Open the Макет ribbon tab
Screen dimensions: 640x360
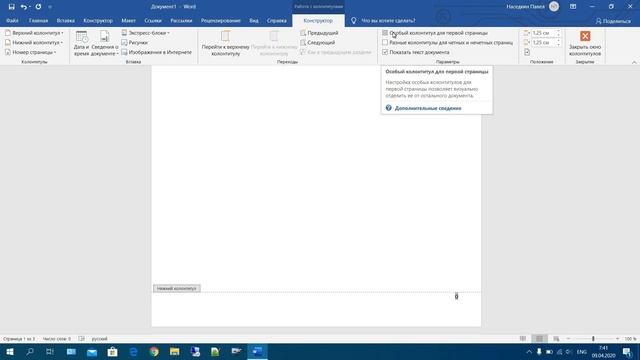click(128, 20)
